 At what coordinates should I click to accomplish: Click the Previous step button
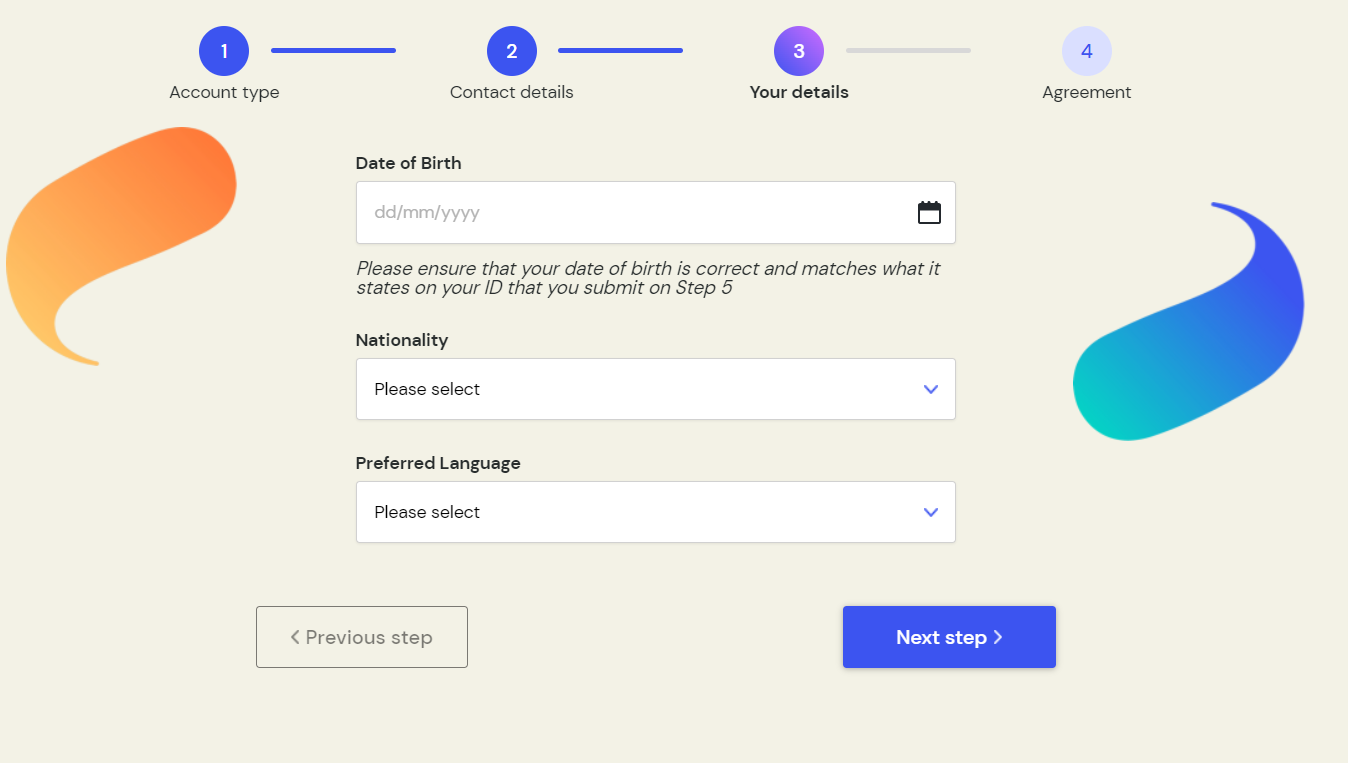click(362, 637)
